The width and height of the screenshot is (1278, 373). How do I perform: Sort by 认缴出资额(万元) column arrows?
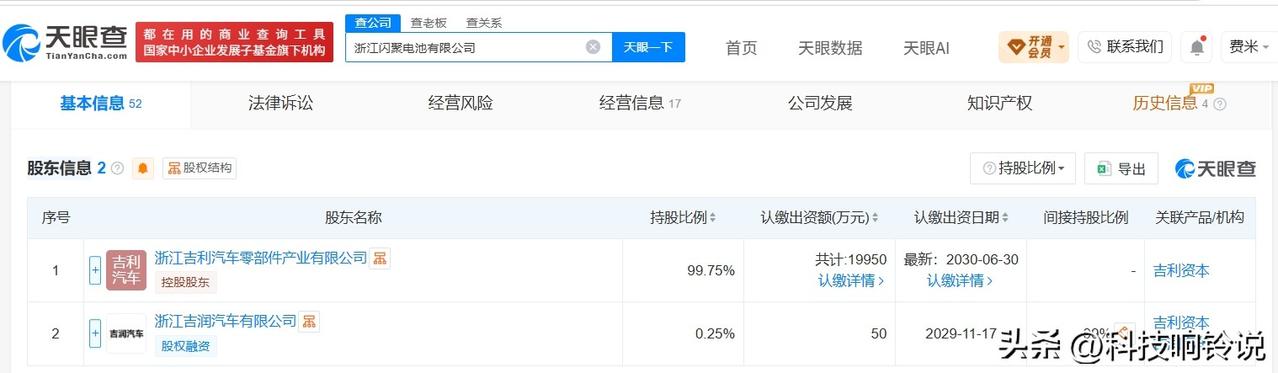point(875,218)
